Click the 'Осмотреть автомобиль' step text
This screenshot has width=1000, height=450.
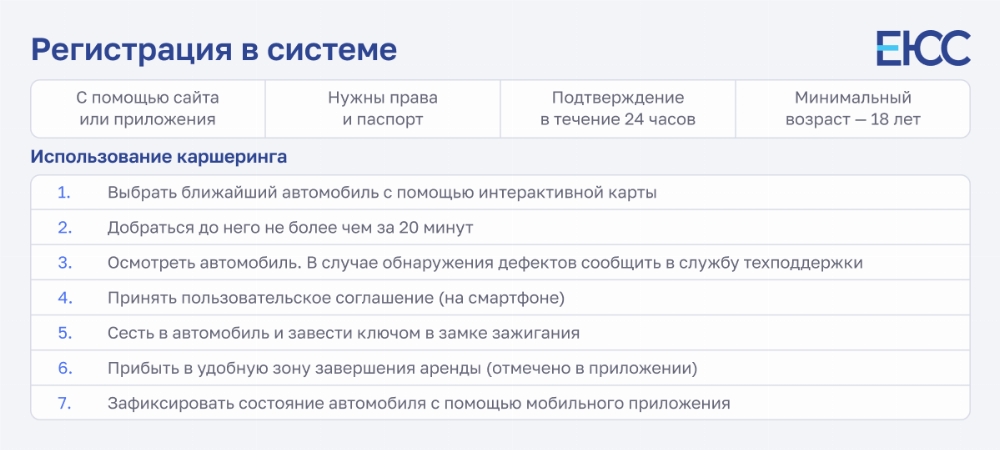pyautogui.click(x=485, y=263)
